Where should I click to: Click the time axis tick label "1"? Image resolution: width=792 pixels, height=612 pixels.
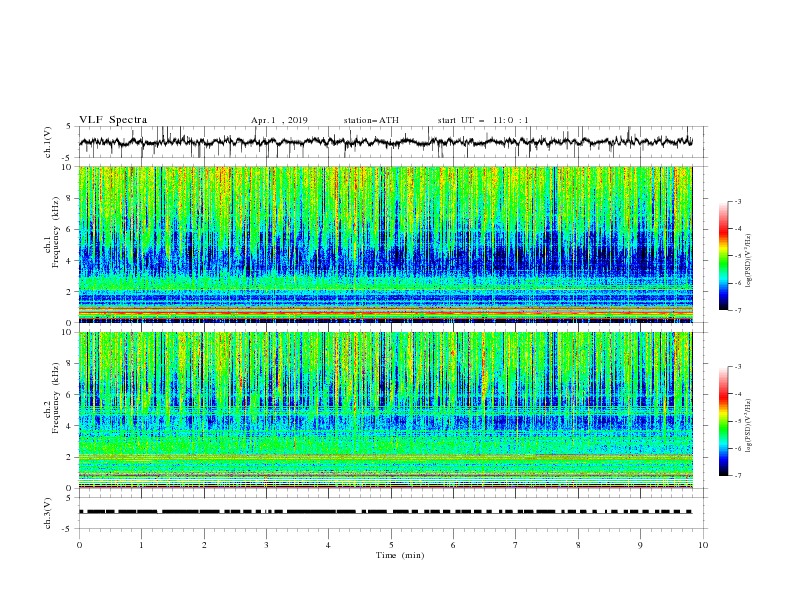(141, 545)
